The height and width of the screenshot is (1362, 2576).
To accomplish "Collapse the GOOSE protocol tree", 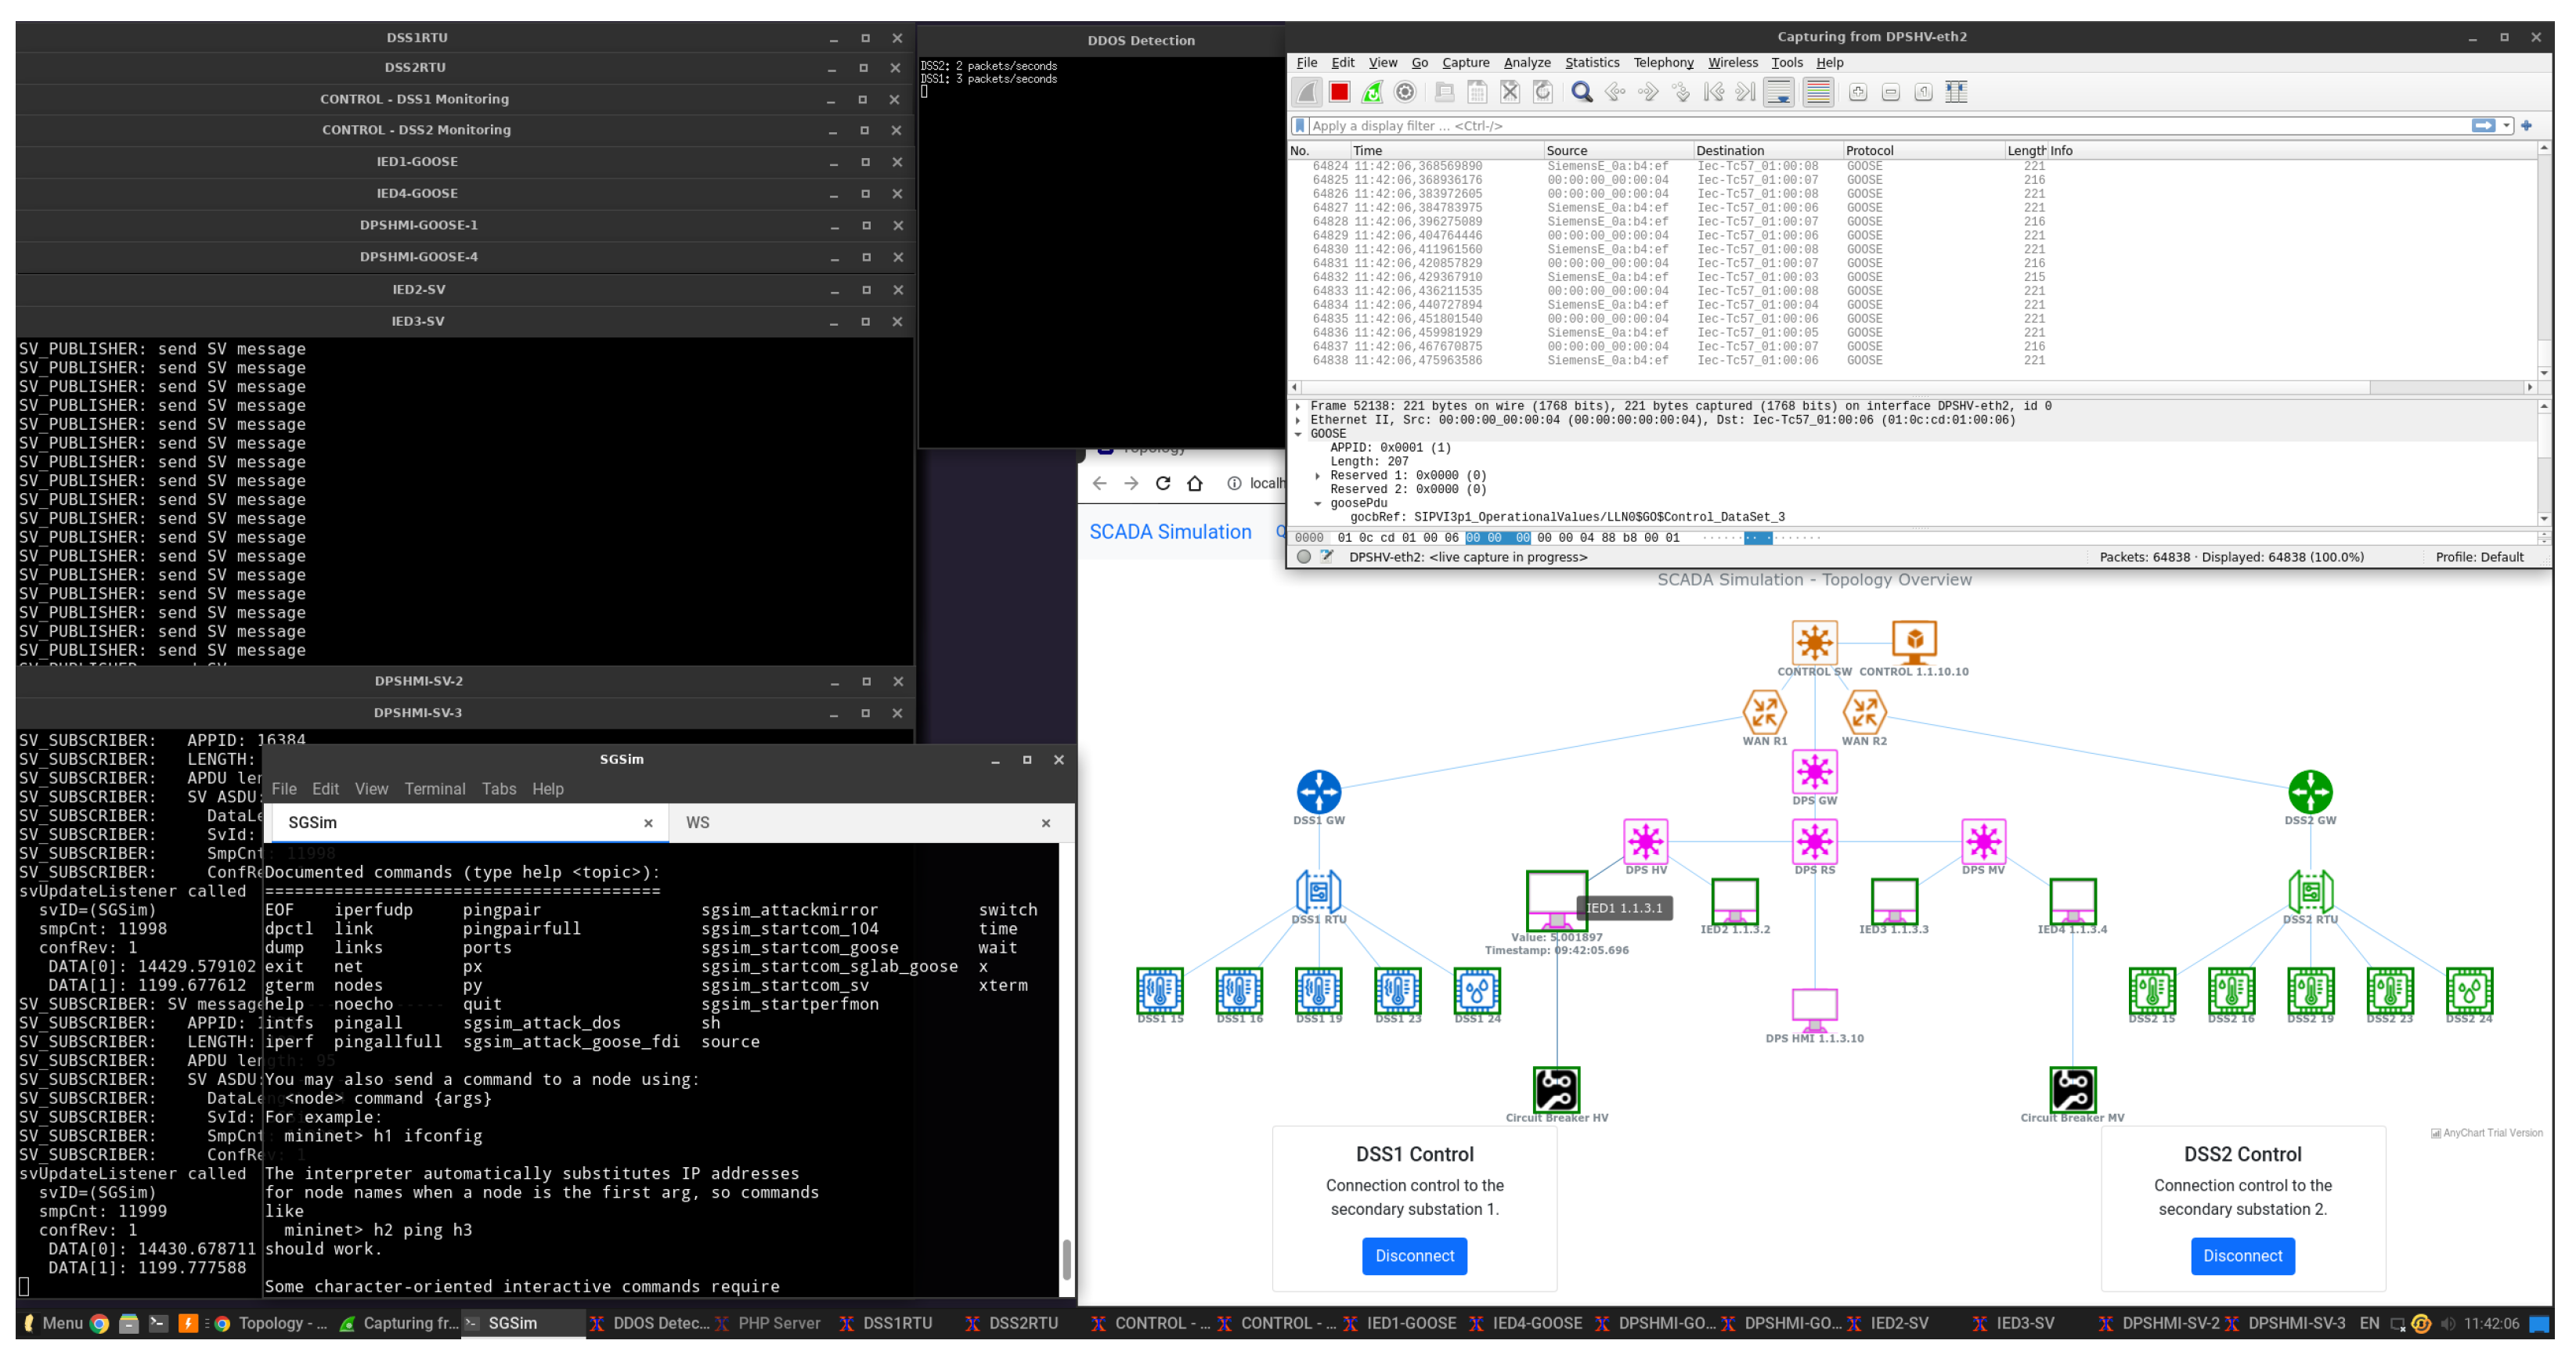I will [1298, 434].
